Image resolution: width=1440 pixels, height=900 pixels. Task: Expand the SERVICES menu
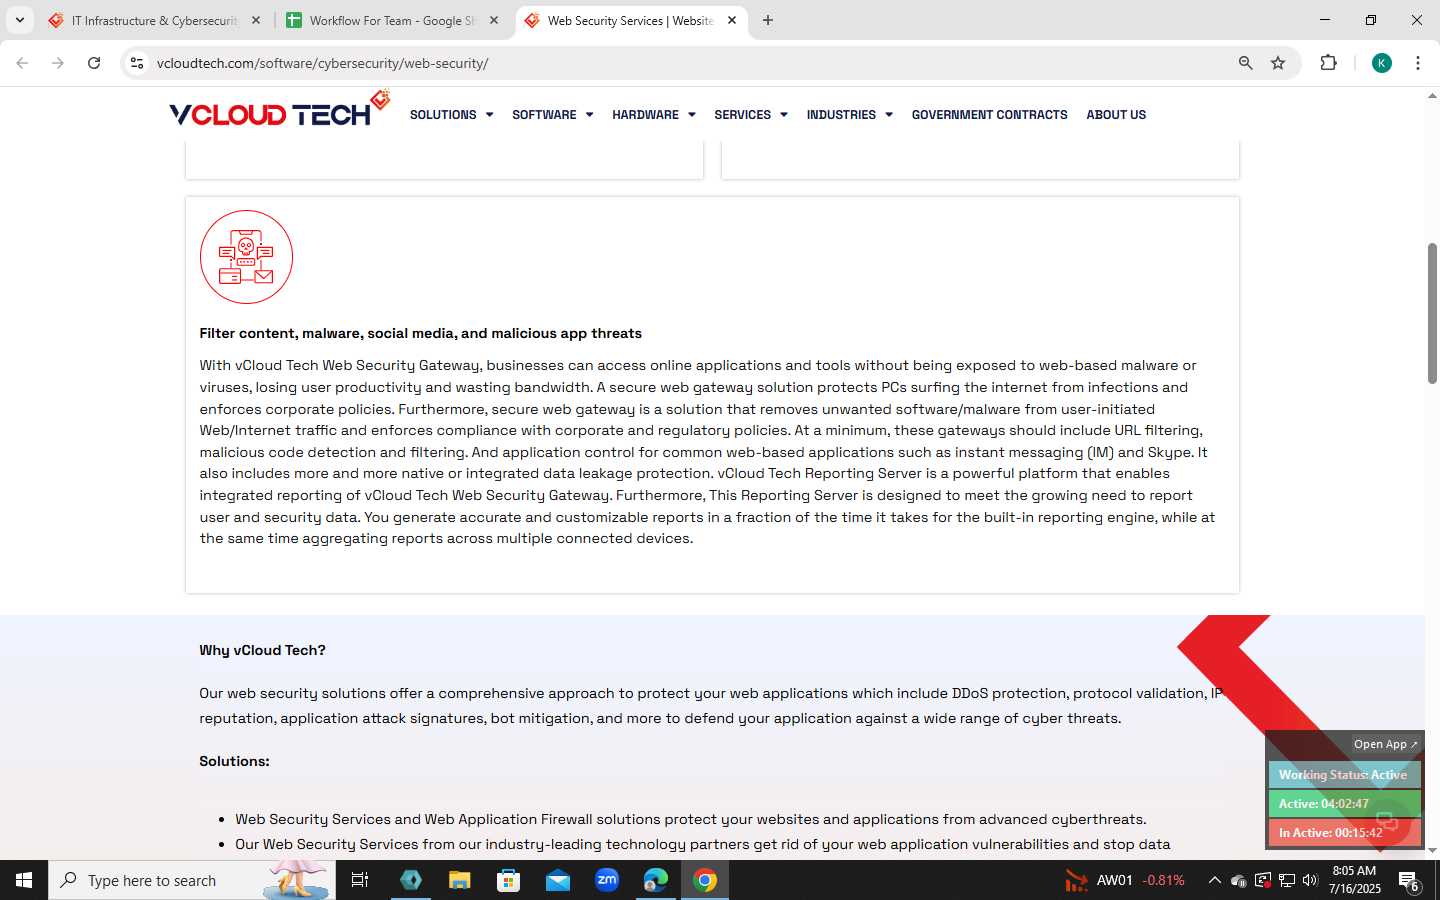point(750,115)
